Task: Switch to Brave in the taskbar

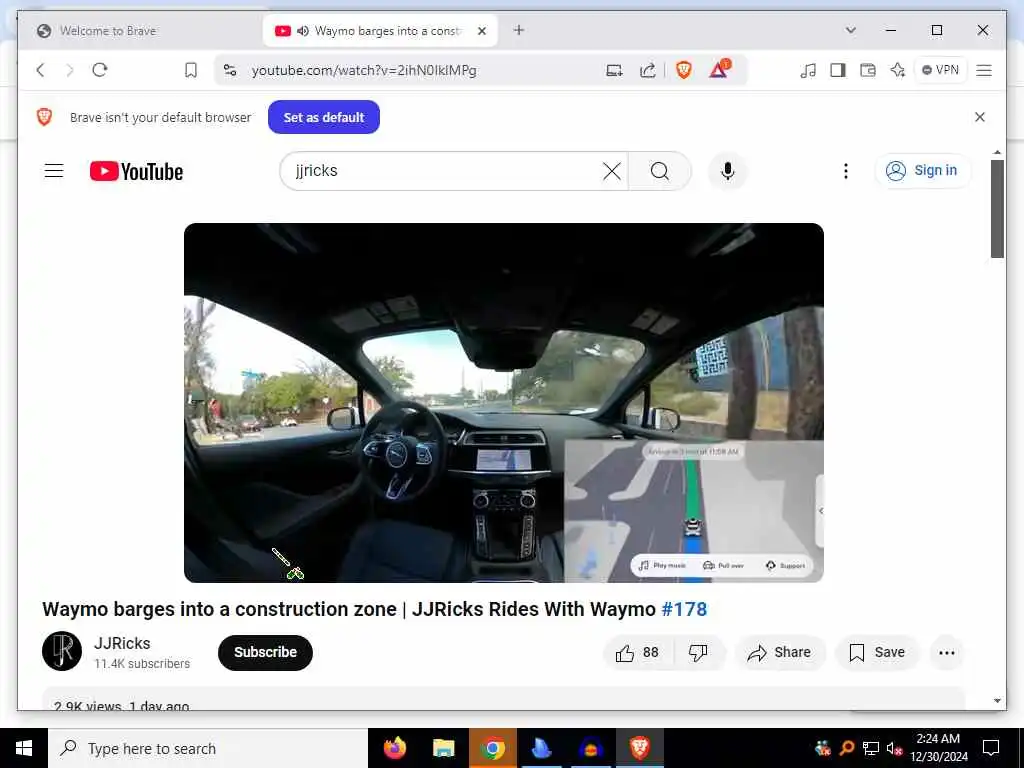Action: pyautogui.click(x=639, y=748)
